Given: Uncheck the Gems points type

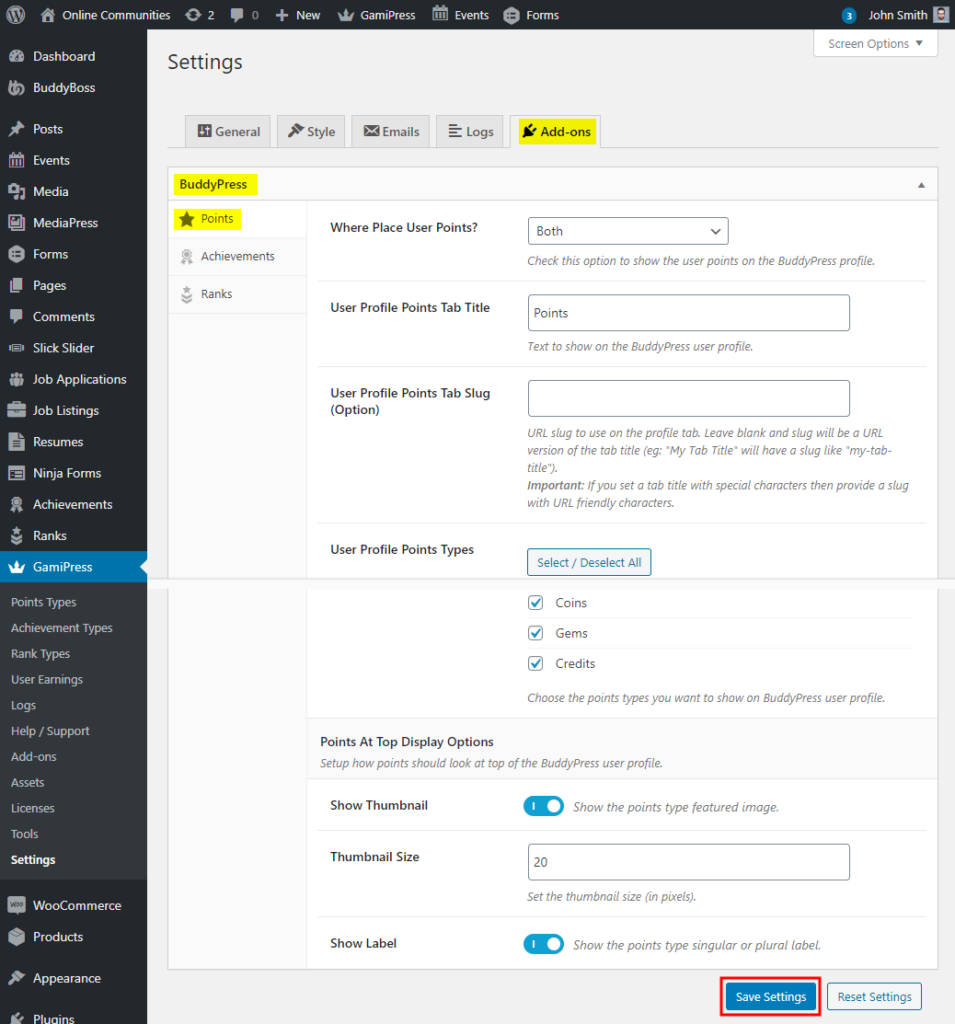Looking at the screenshot, I should coord(536,633).
